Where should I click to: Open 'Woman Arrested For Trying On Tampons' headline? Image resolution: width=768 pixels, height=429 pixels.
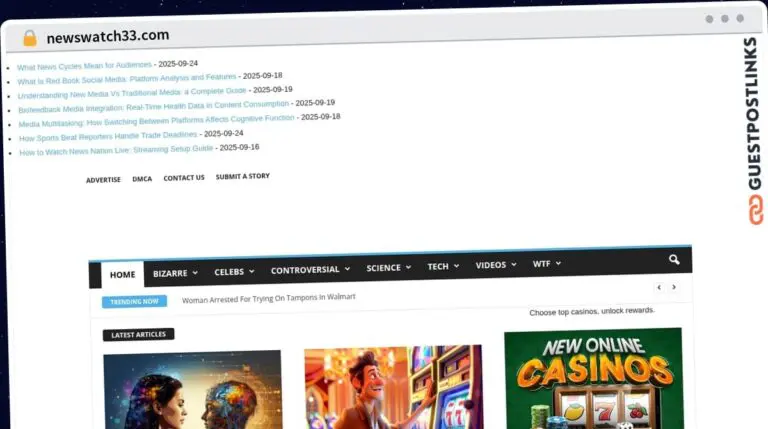[268, 298]
